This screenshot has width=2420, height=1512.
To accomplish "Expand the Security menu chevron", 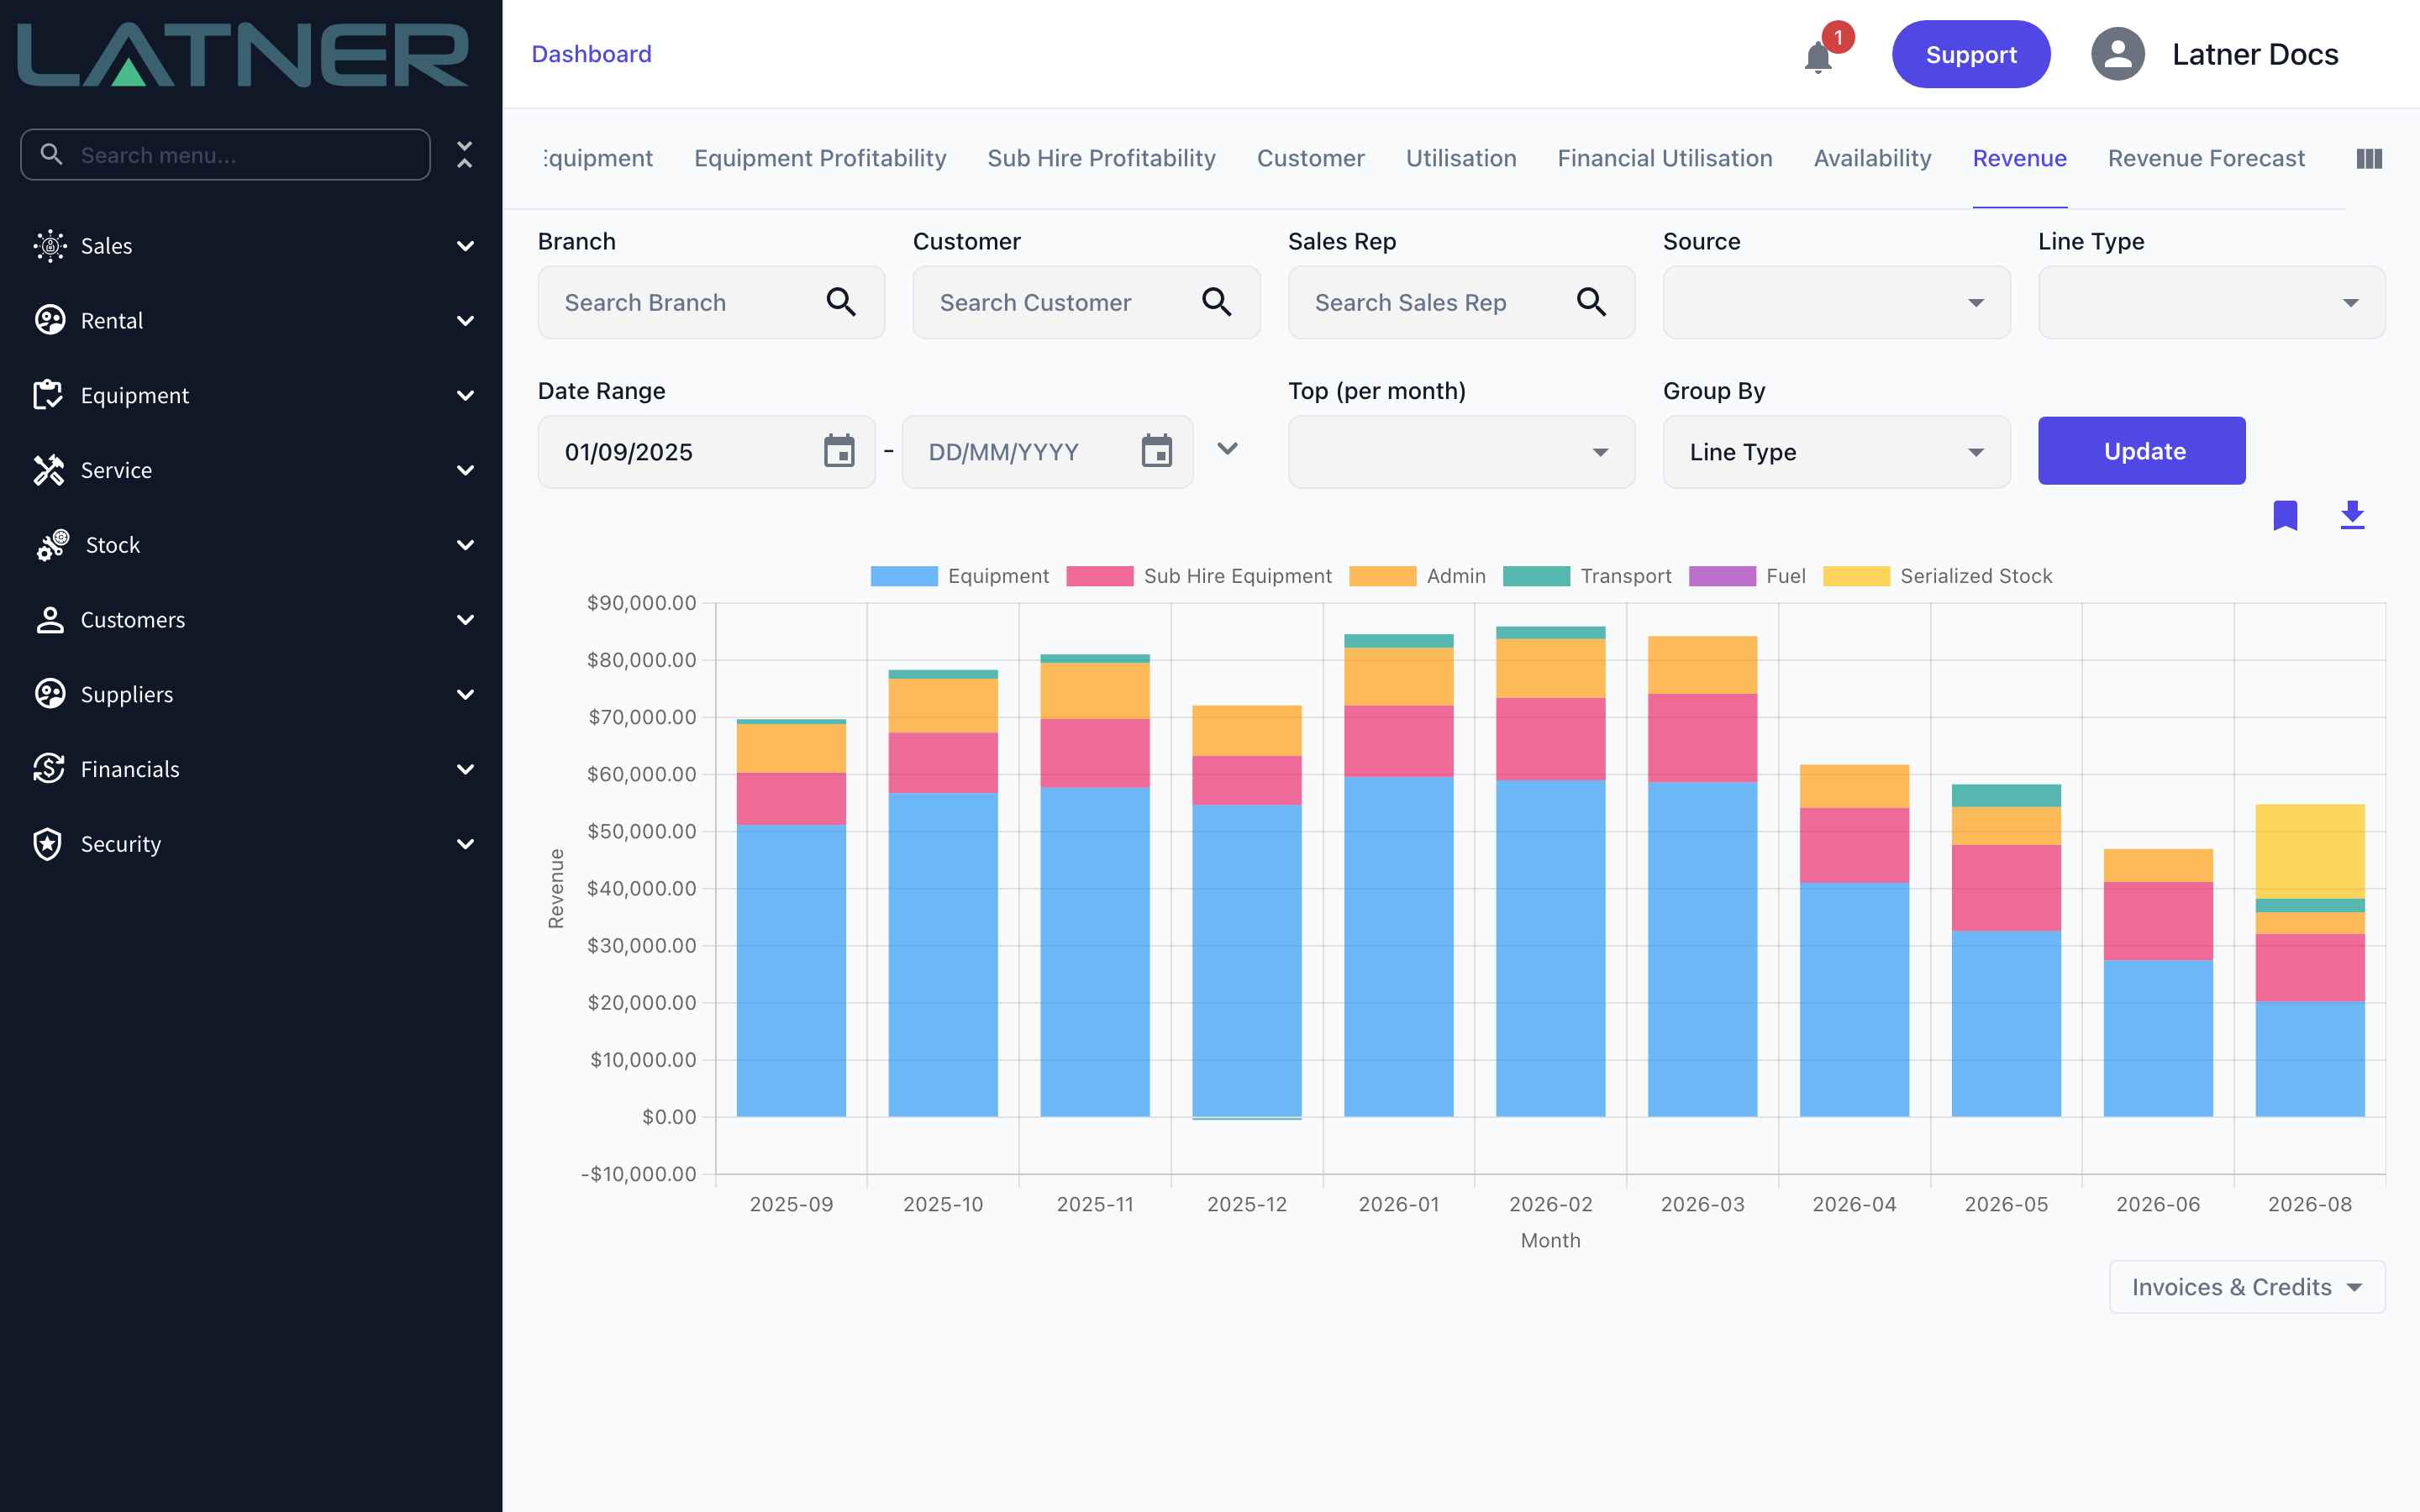I will [465, 844].
